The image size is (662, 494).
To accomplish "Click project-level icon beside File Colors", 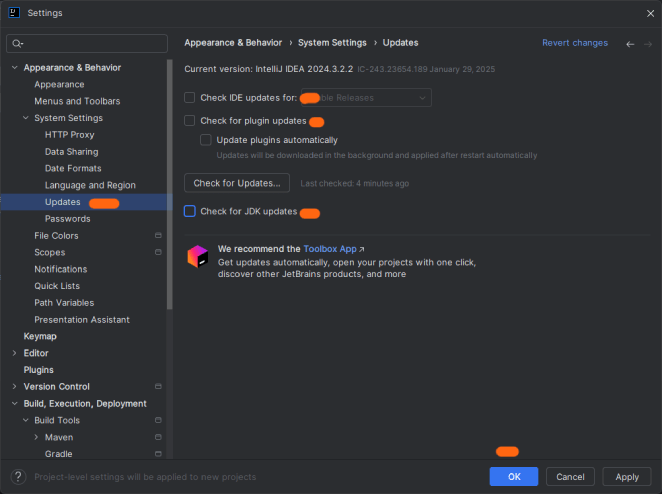I will coord(158,236).
